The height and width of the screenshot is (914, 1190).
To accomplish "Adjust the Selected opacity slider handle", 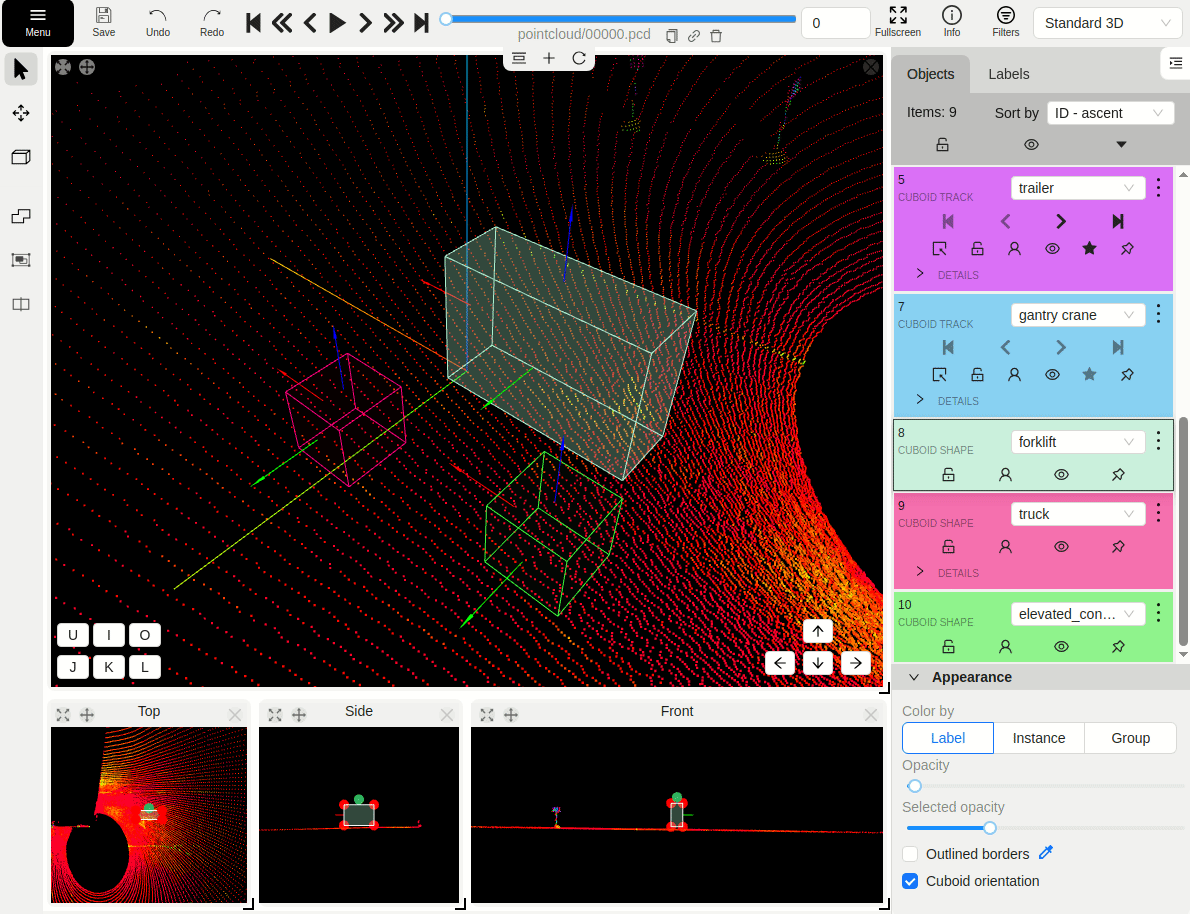I will click(x=989, y=827).
